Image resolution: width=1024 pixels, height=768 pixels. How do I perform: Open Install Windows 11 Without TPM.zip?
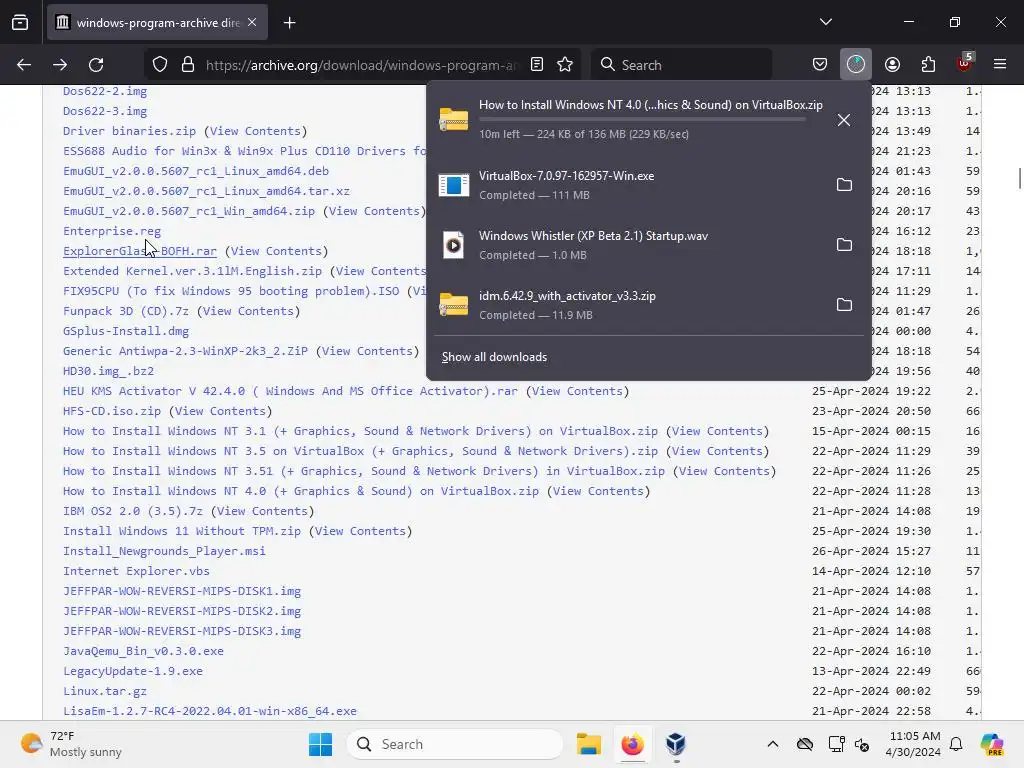pos(182,532)
